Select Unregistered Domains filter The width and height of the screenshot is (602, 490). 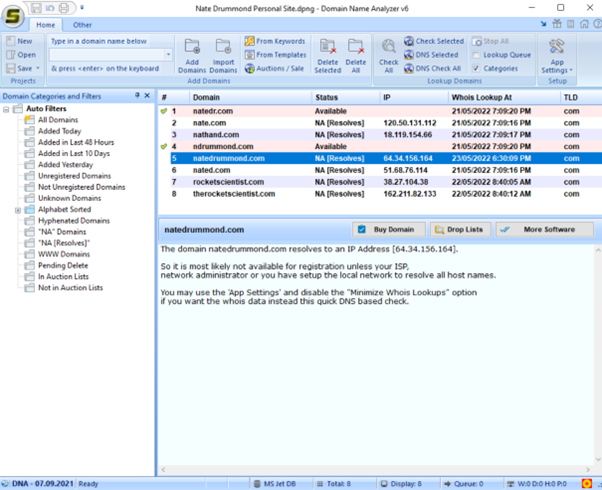click(74, 176)
